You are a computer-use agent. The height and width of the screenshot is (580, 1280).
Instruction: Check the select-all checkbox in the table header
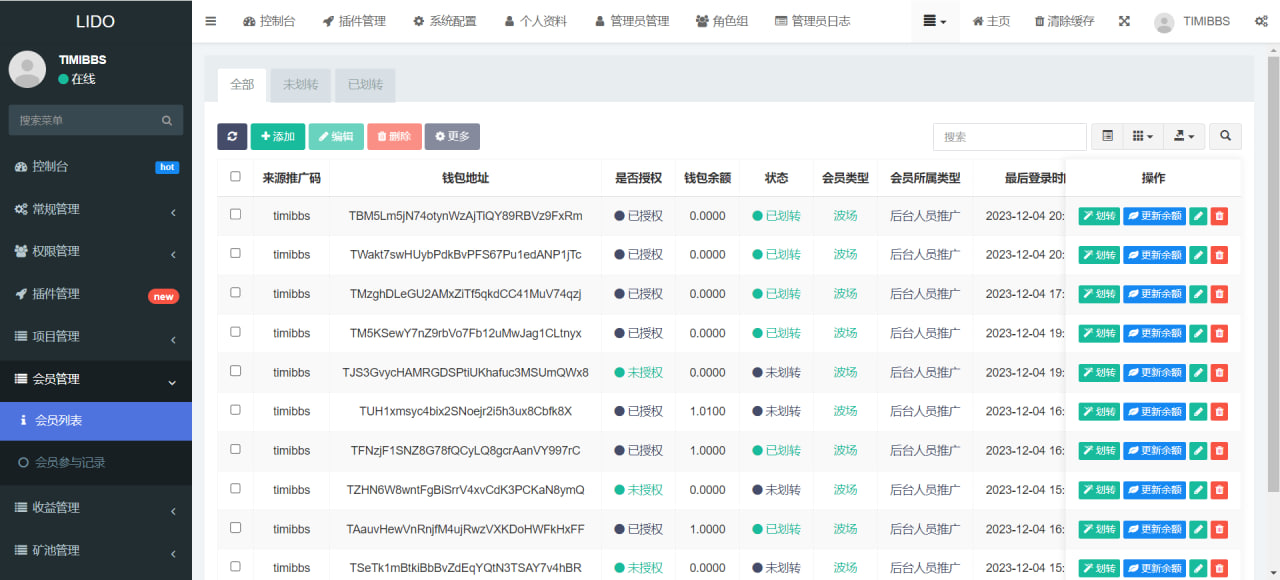point(235,175)
